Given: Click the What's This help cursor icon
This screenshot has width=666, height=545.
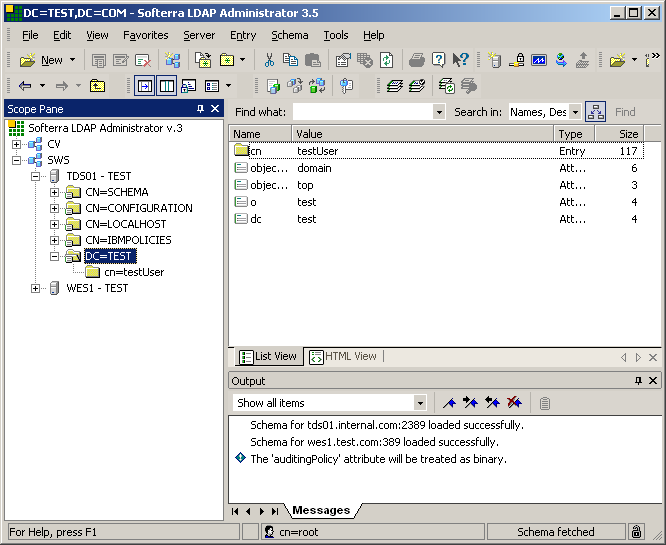Looking at the screenshot, I should tap(460, 60).
